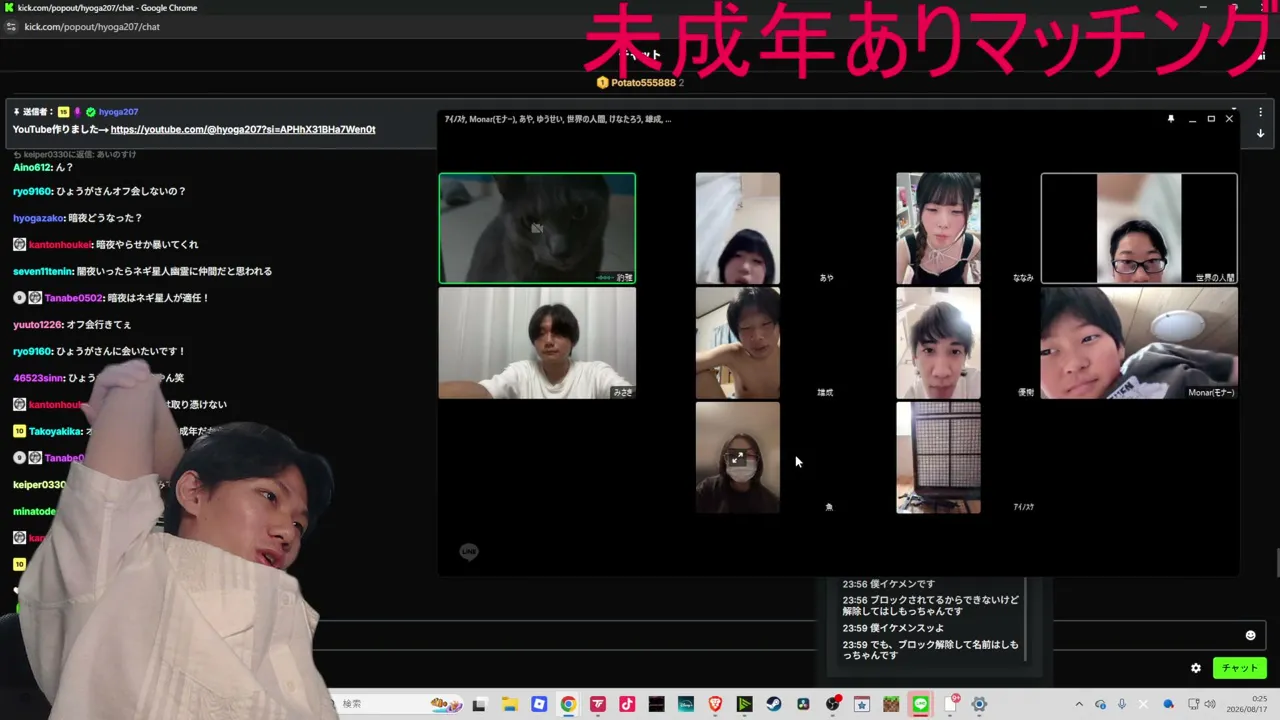Screen dimensions: 1280x720
Task: Pin the LINE group call window
Action: (1171, 119)
